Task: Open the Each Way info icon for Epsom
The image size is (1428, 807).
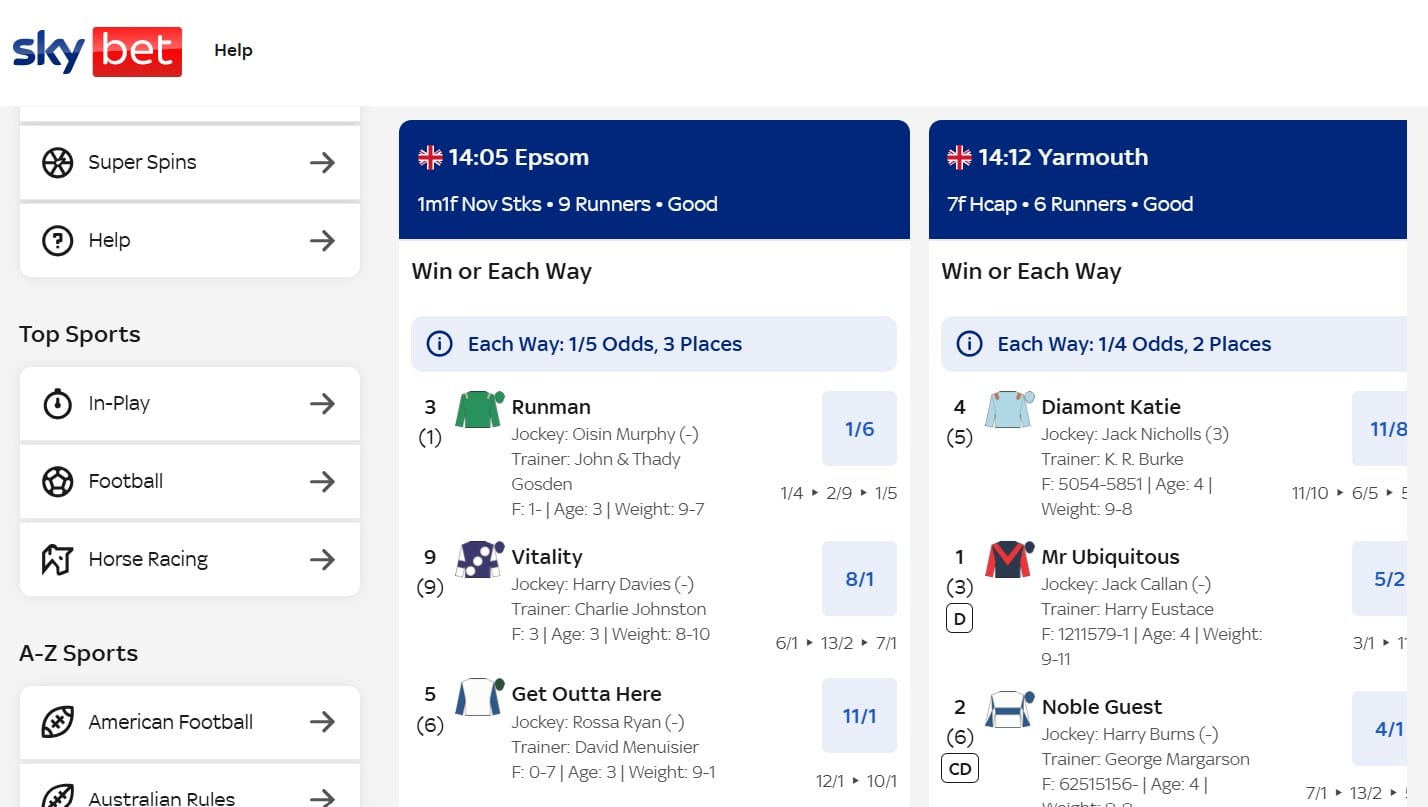Action: point(438,344)
